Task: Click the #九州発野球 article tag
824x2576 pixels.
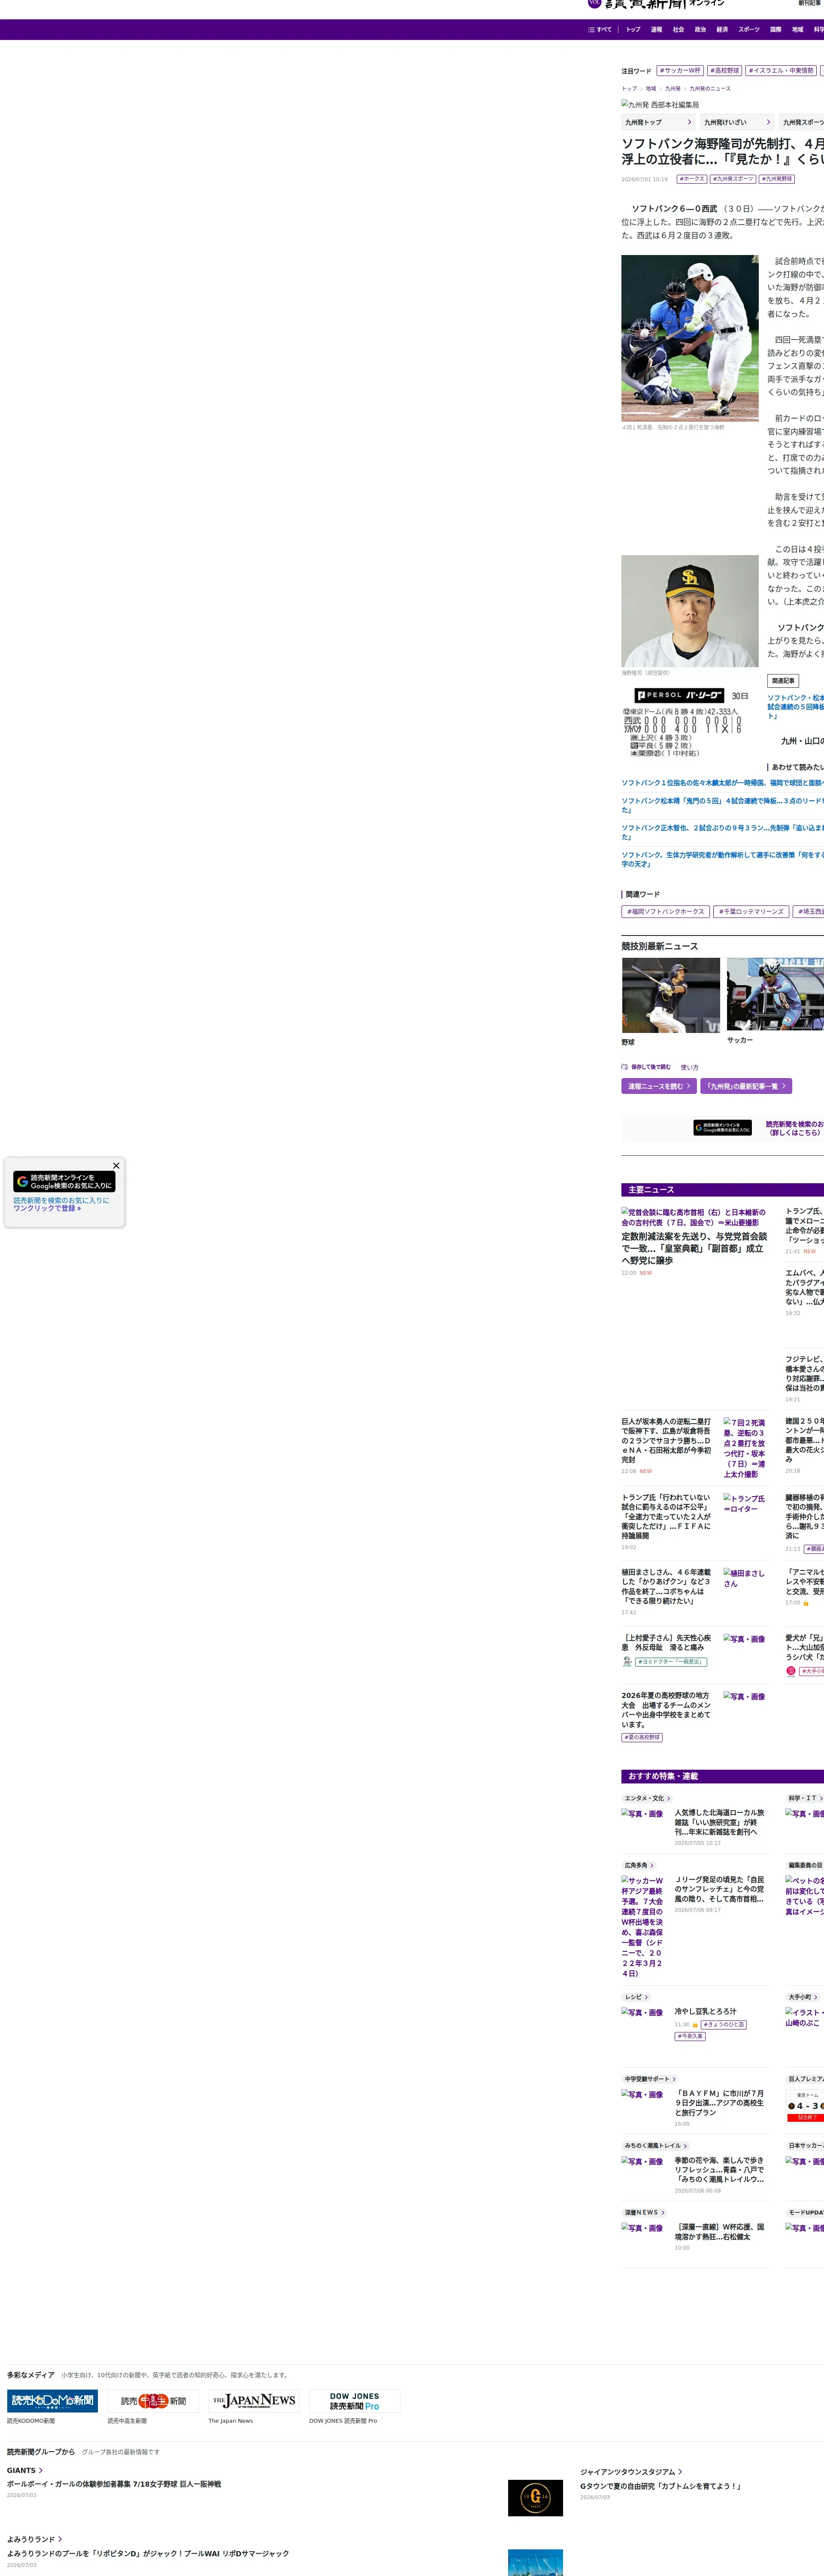Action: (777, 179)
